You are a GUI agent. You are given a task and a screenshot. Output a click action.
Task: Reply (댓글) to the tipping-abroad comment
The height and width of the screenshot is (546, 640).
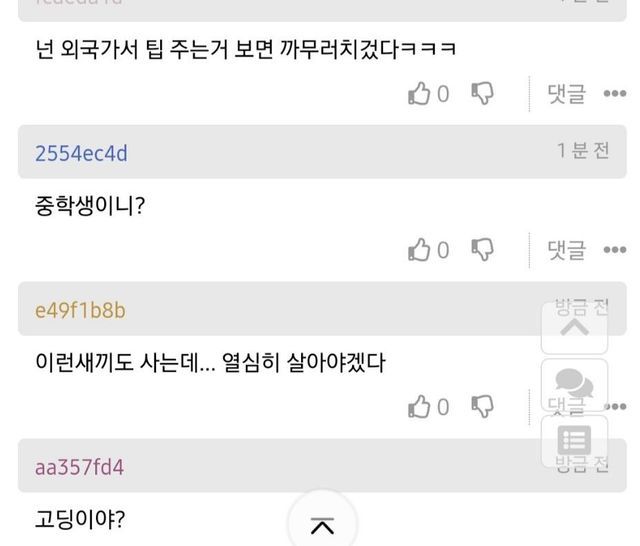566,94
